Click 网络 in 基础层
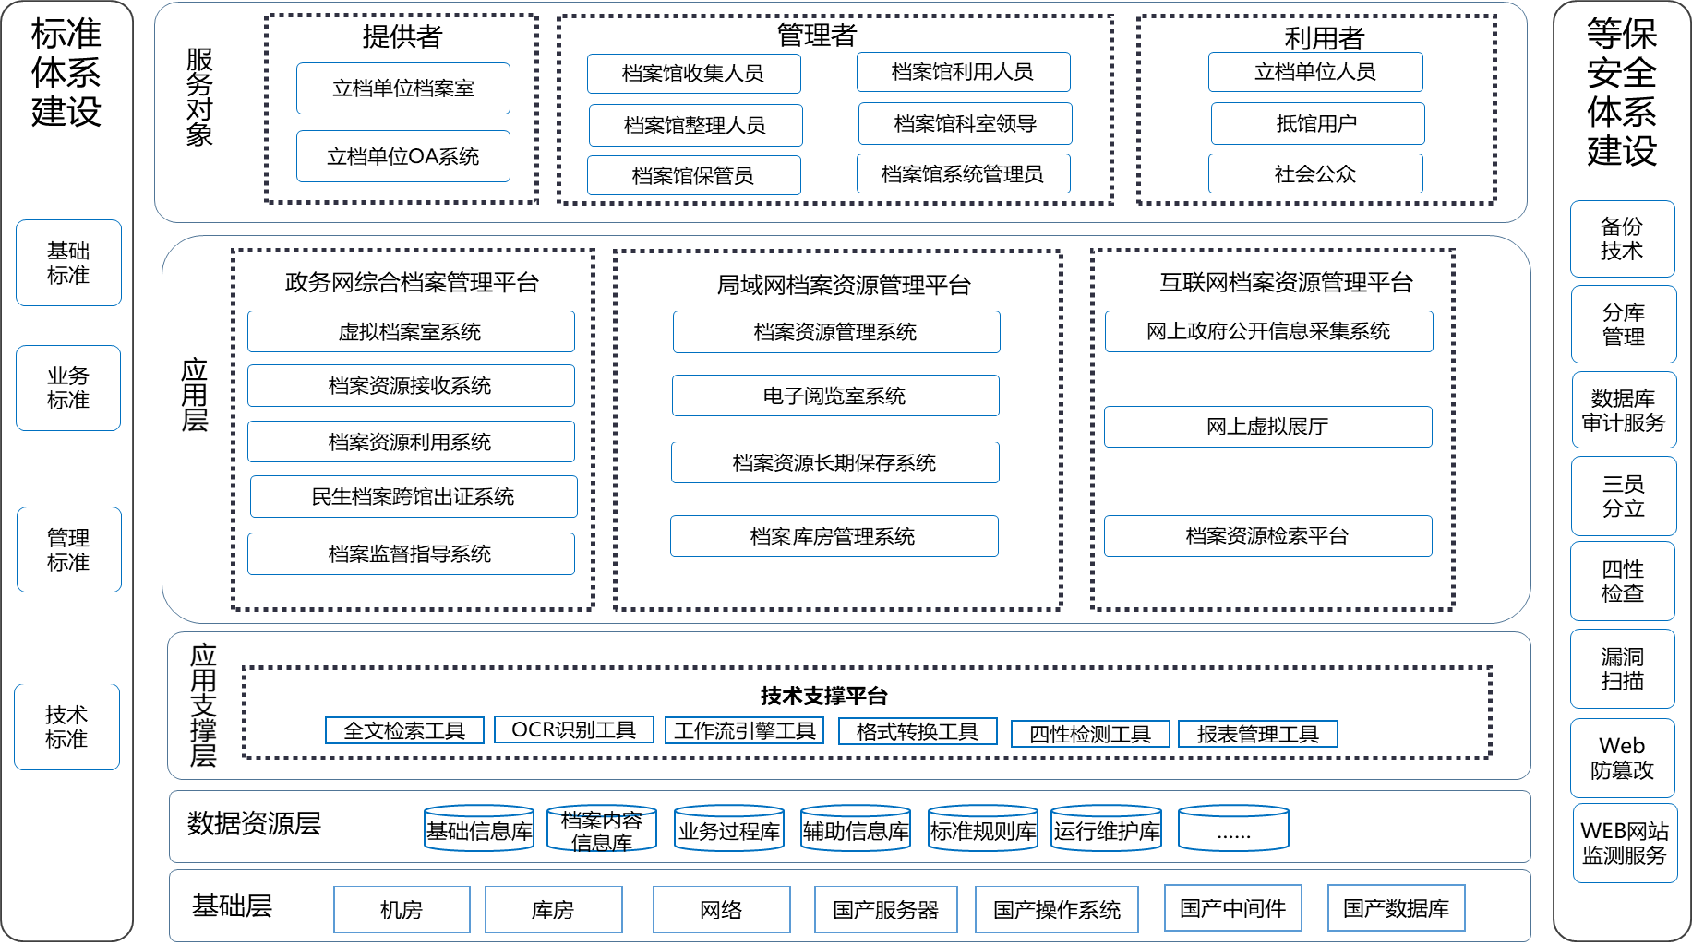The image size is (1692, 942). (722, 910)
